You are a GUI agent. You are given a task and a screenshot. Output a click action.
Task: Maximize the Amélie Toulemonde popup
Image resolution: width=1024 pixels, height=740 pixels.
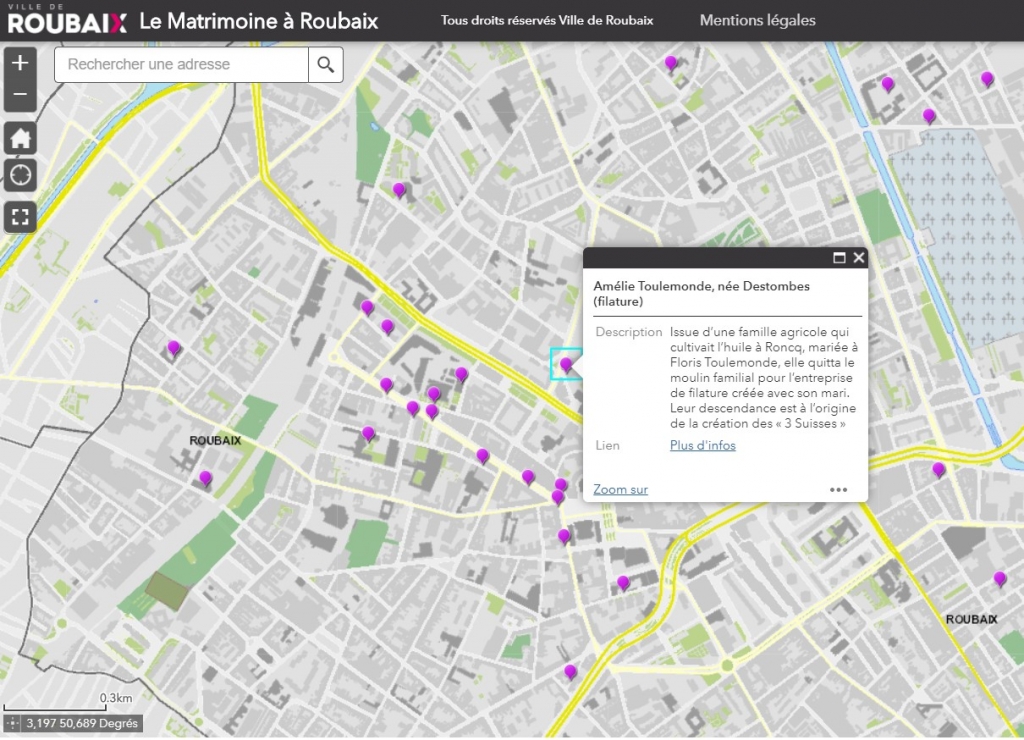[839, 257]
